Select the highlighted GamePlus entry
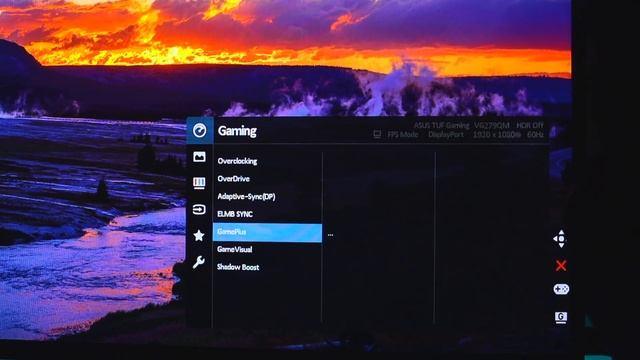The width and height of the screenshot is (640, 360). coord(267,233)
